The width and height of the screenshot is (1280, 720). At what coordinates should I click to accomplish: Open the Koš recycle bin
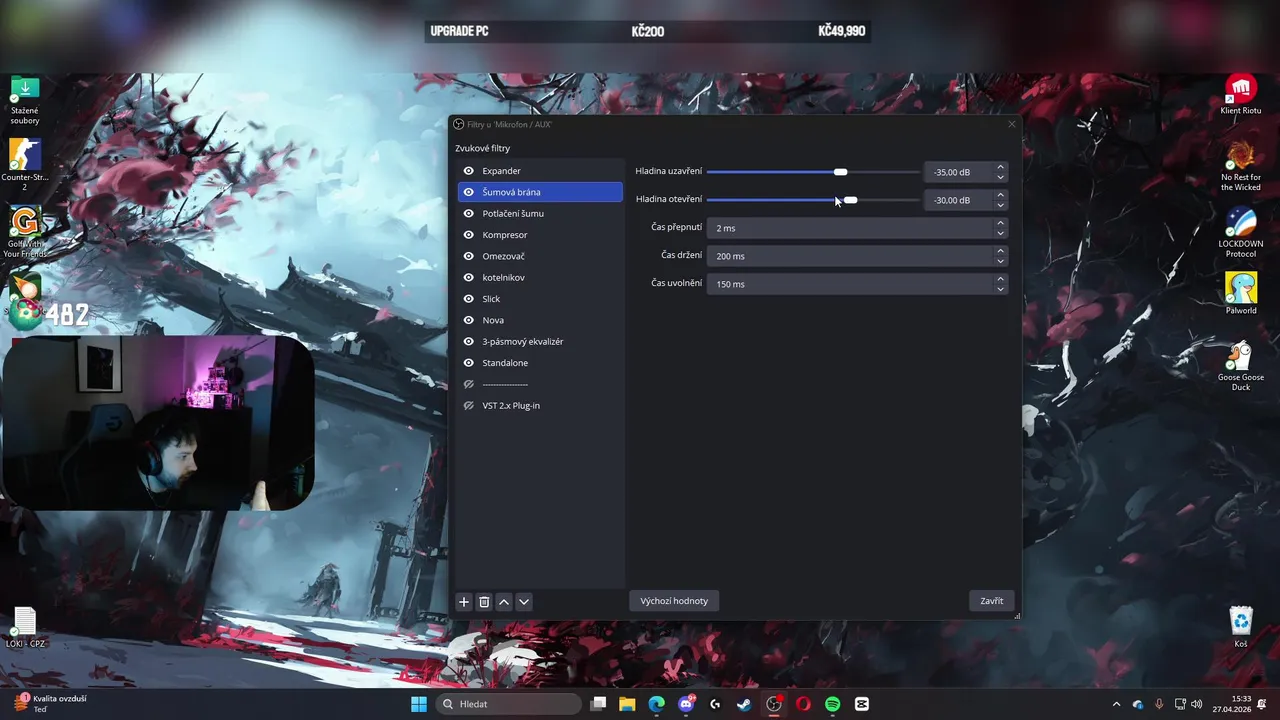coord(1241,627)
